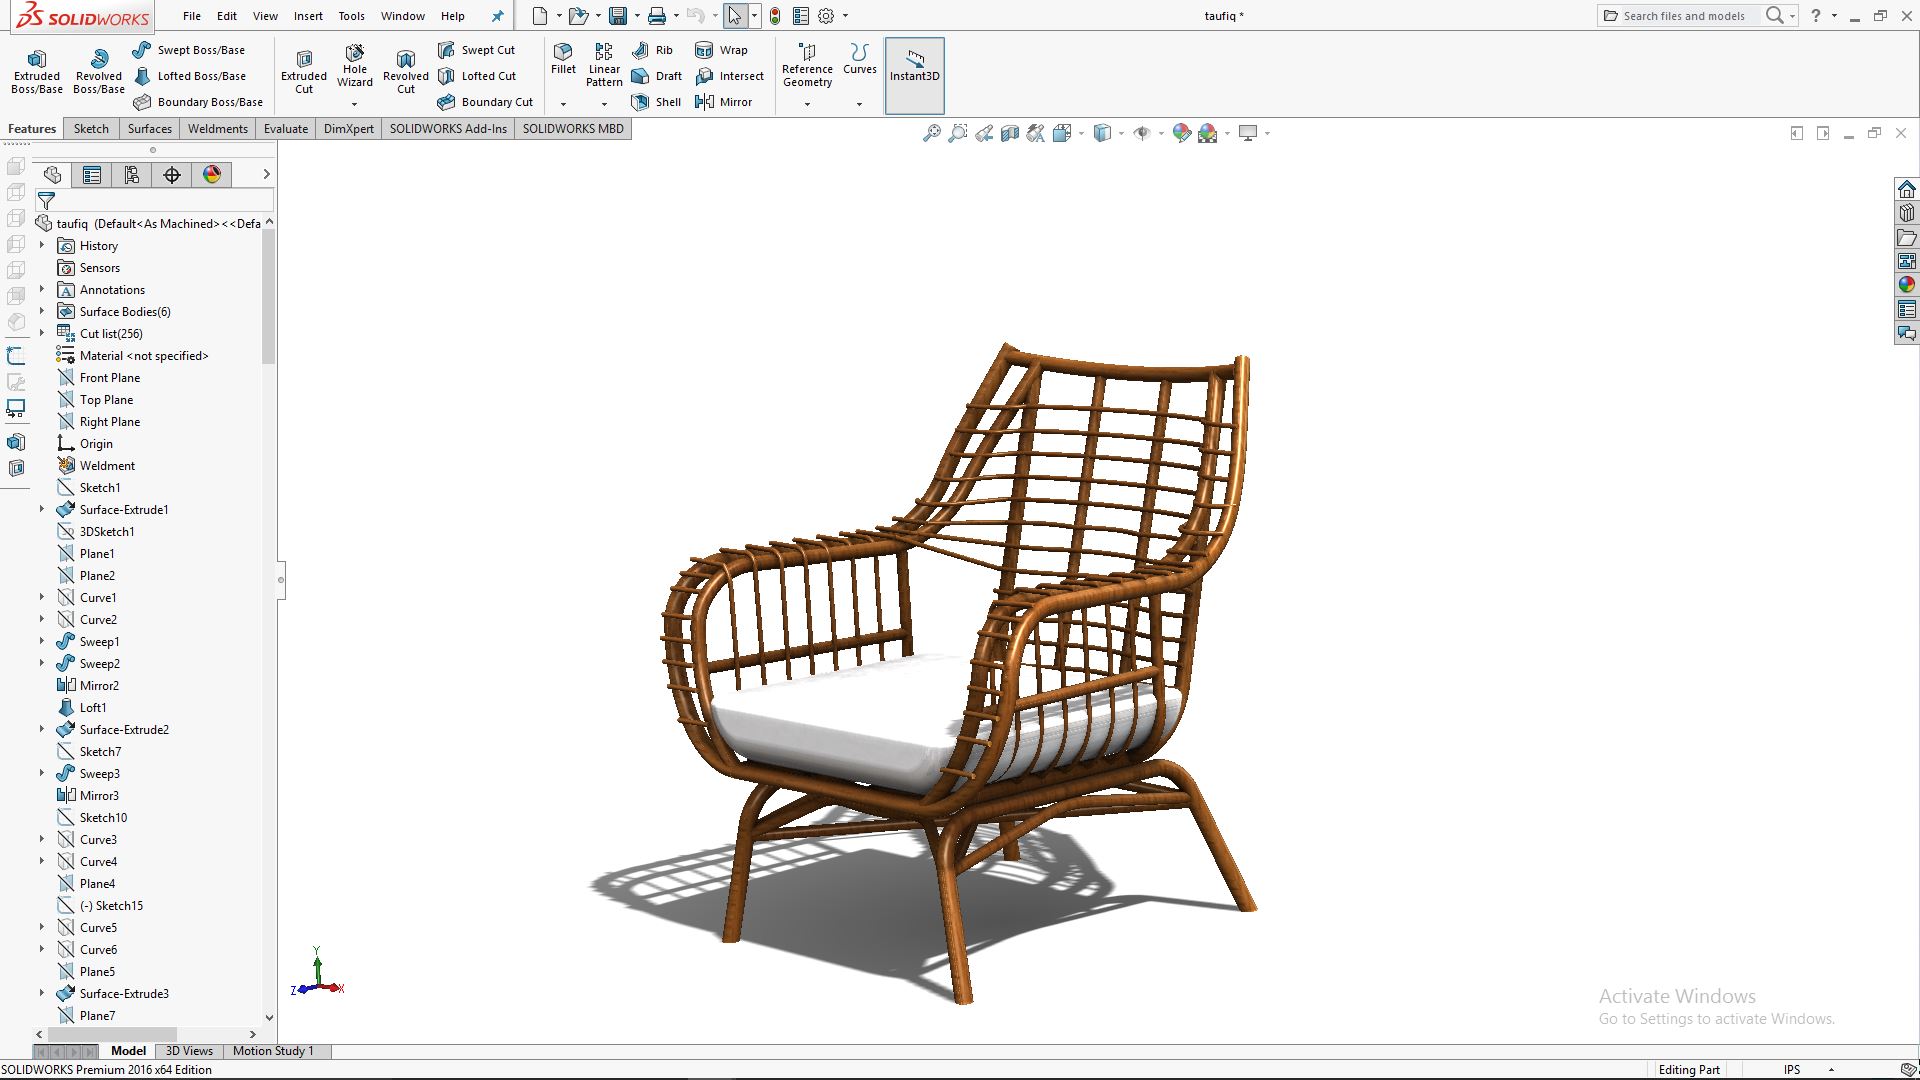This screenshot has height=1080, width=1920.
Task: Select the Fillet tool
Action: [563, 60]
